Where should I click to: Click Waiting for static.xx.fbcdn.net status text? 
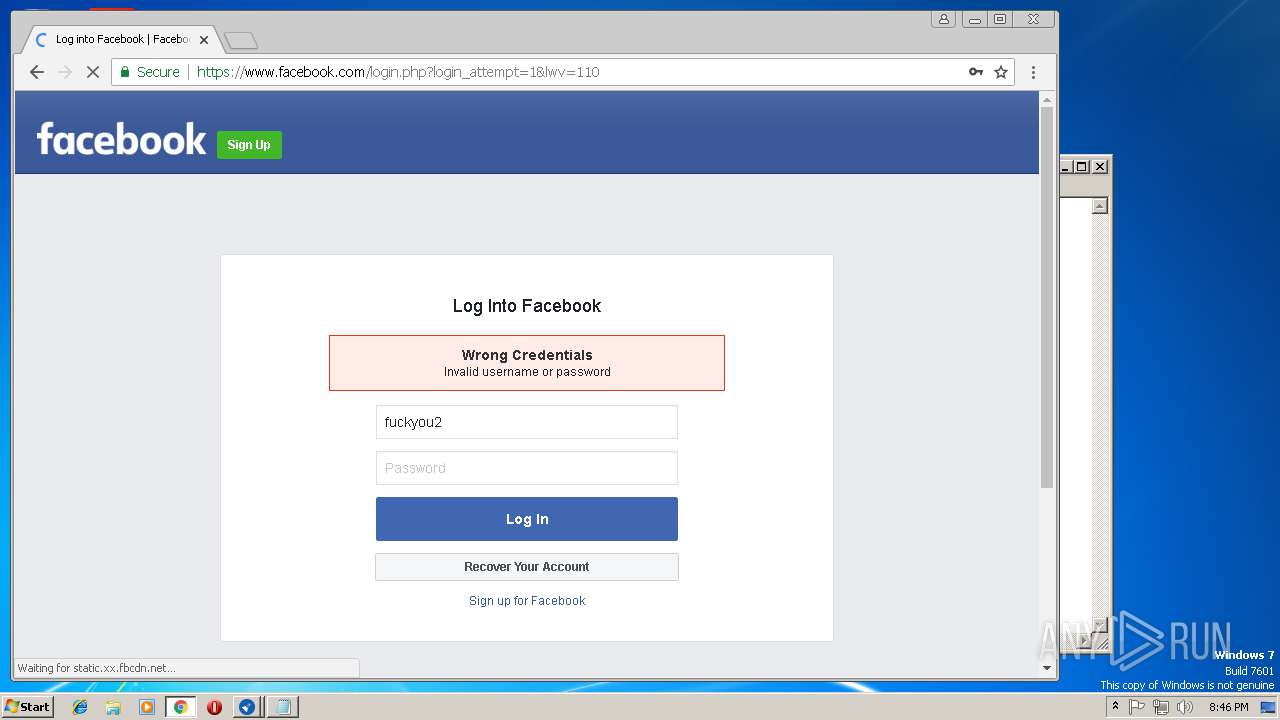96,668
